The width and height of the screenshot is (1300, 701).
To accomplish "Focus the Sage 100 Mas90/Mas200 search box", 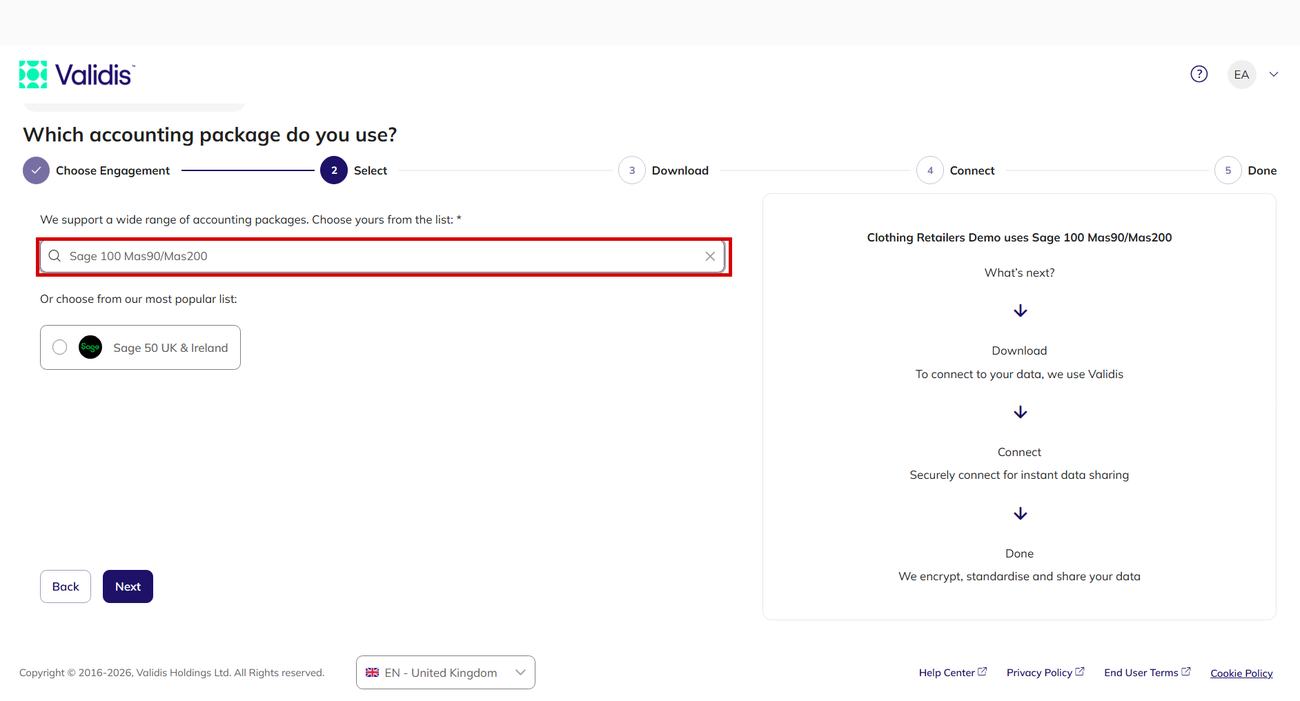I will pyautogui.click(x=384, y=256).
